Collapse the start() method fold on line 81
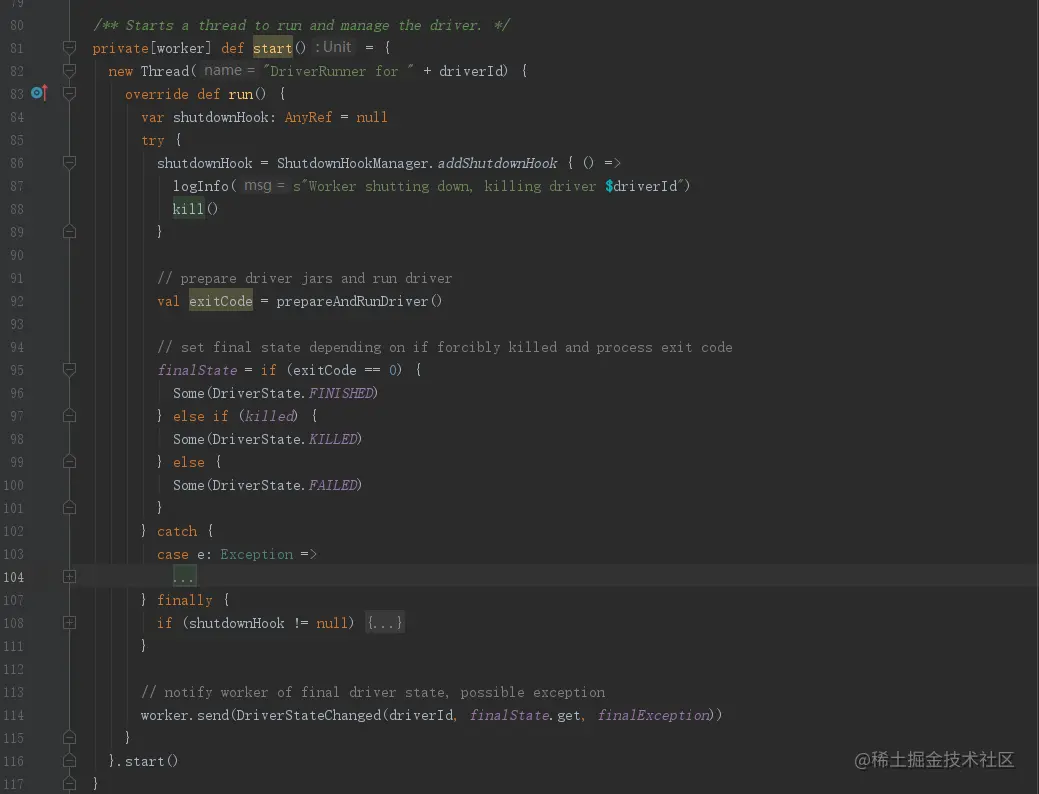 pos(69,47)
